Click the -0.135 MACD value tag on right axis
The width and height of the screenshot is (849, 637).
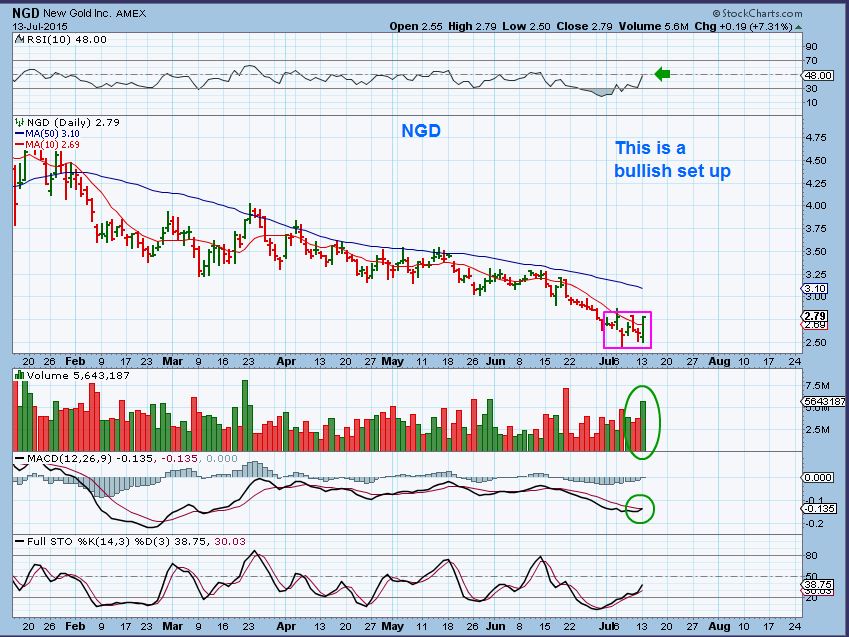click(x=819, y=509)
